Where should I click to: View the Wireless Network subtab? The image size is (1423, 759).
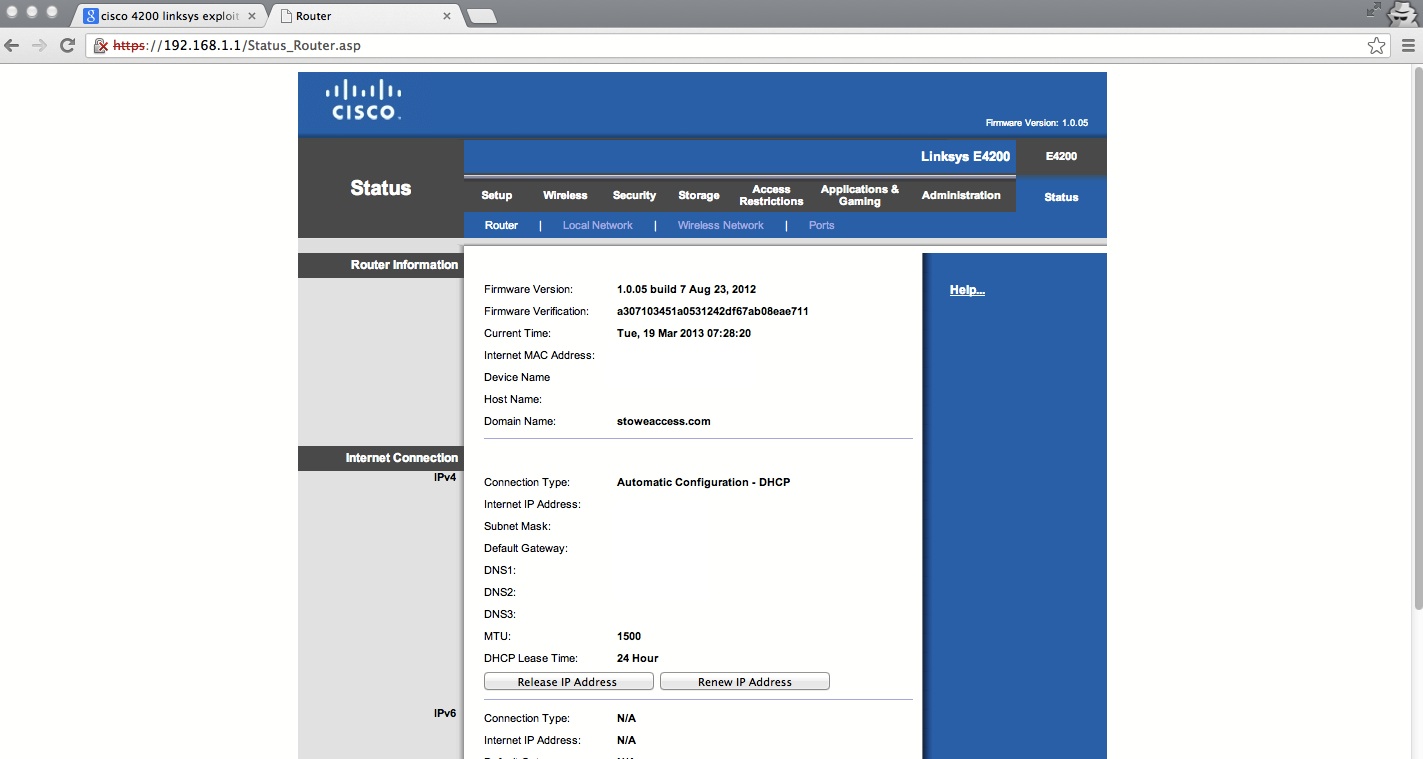[721, 225]
